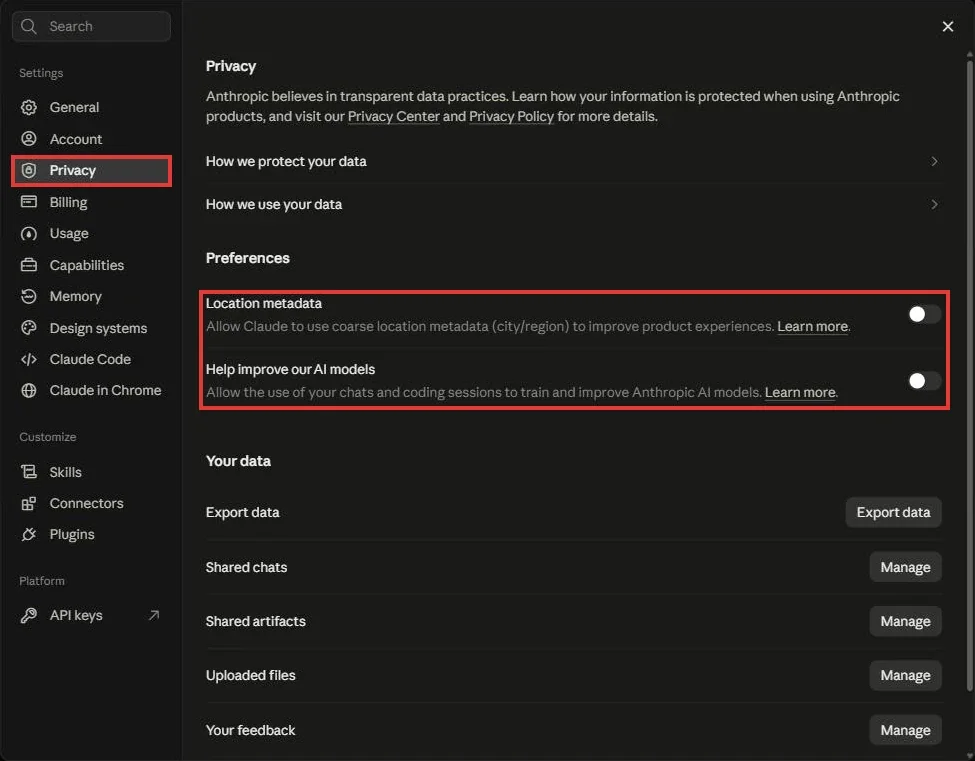Open the Usage settings tab
975x761 pixels.
(x=91, y=234)
